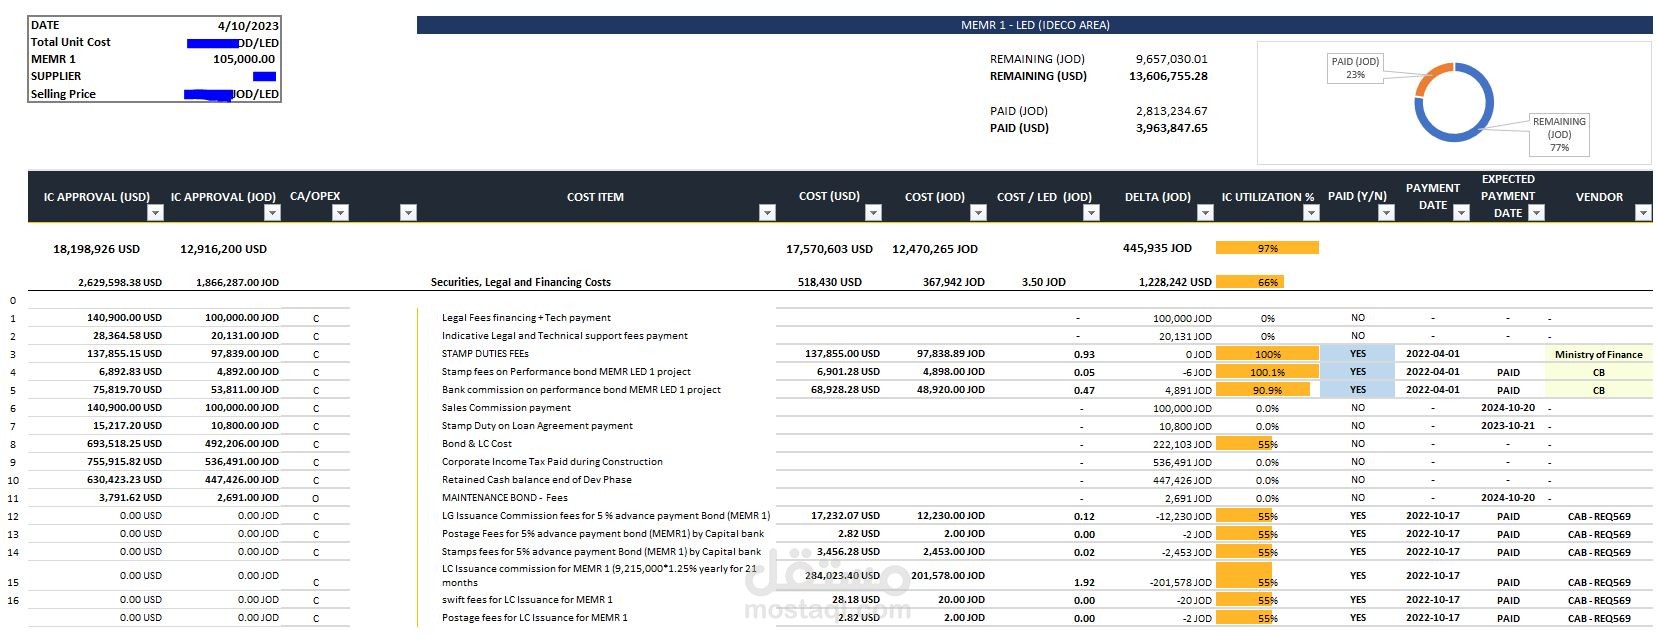
Task: Click the YES cell in STAMP DUTIES FEEs row
Action: click(1357, 354)
